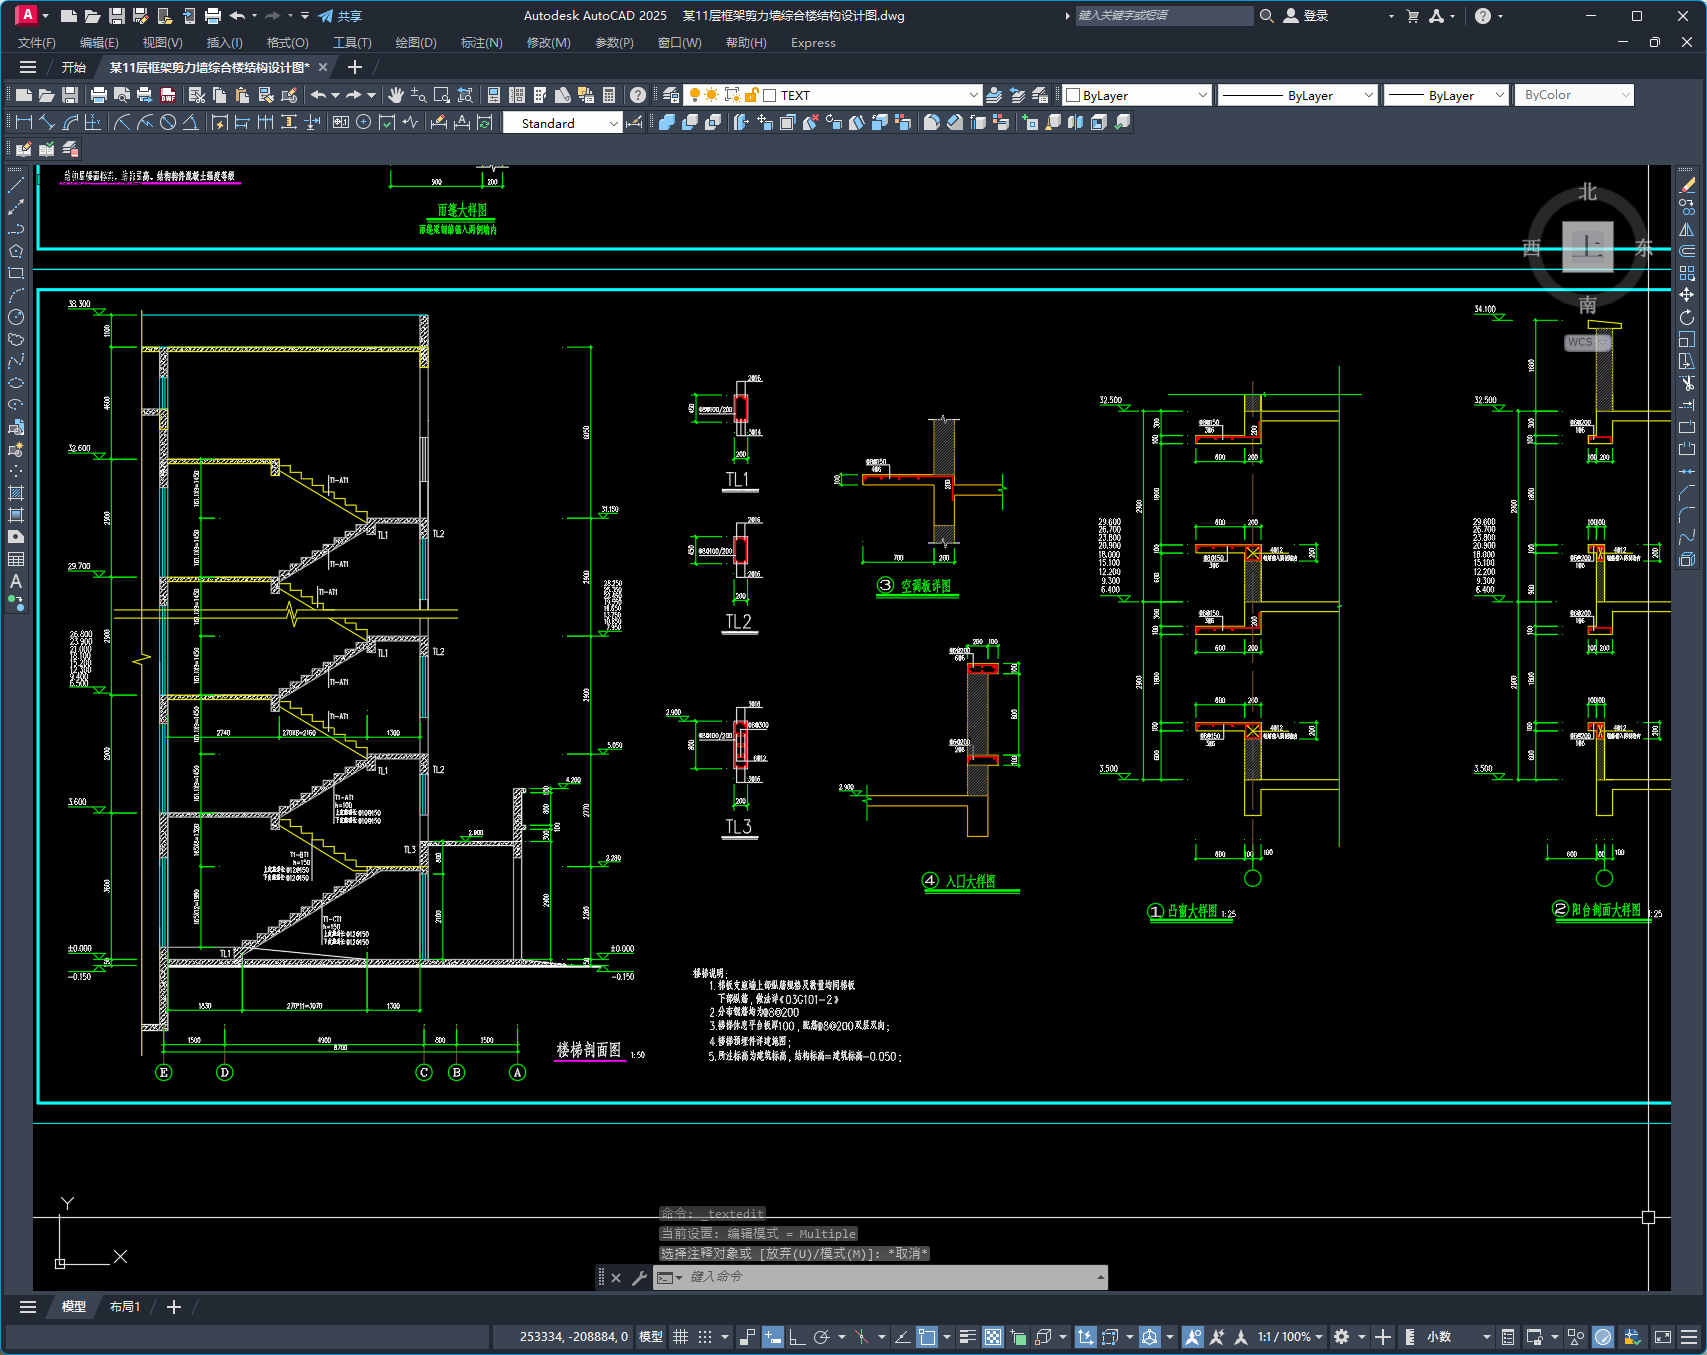Select the Linear dimension tool
Viewport: 1707px width, 1355px height.
tap(24, 122)
